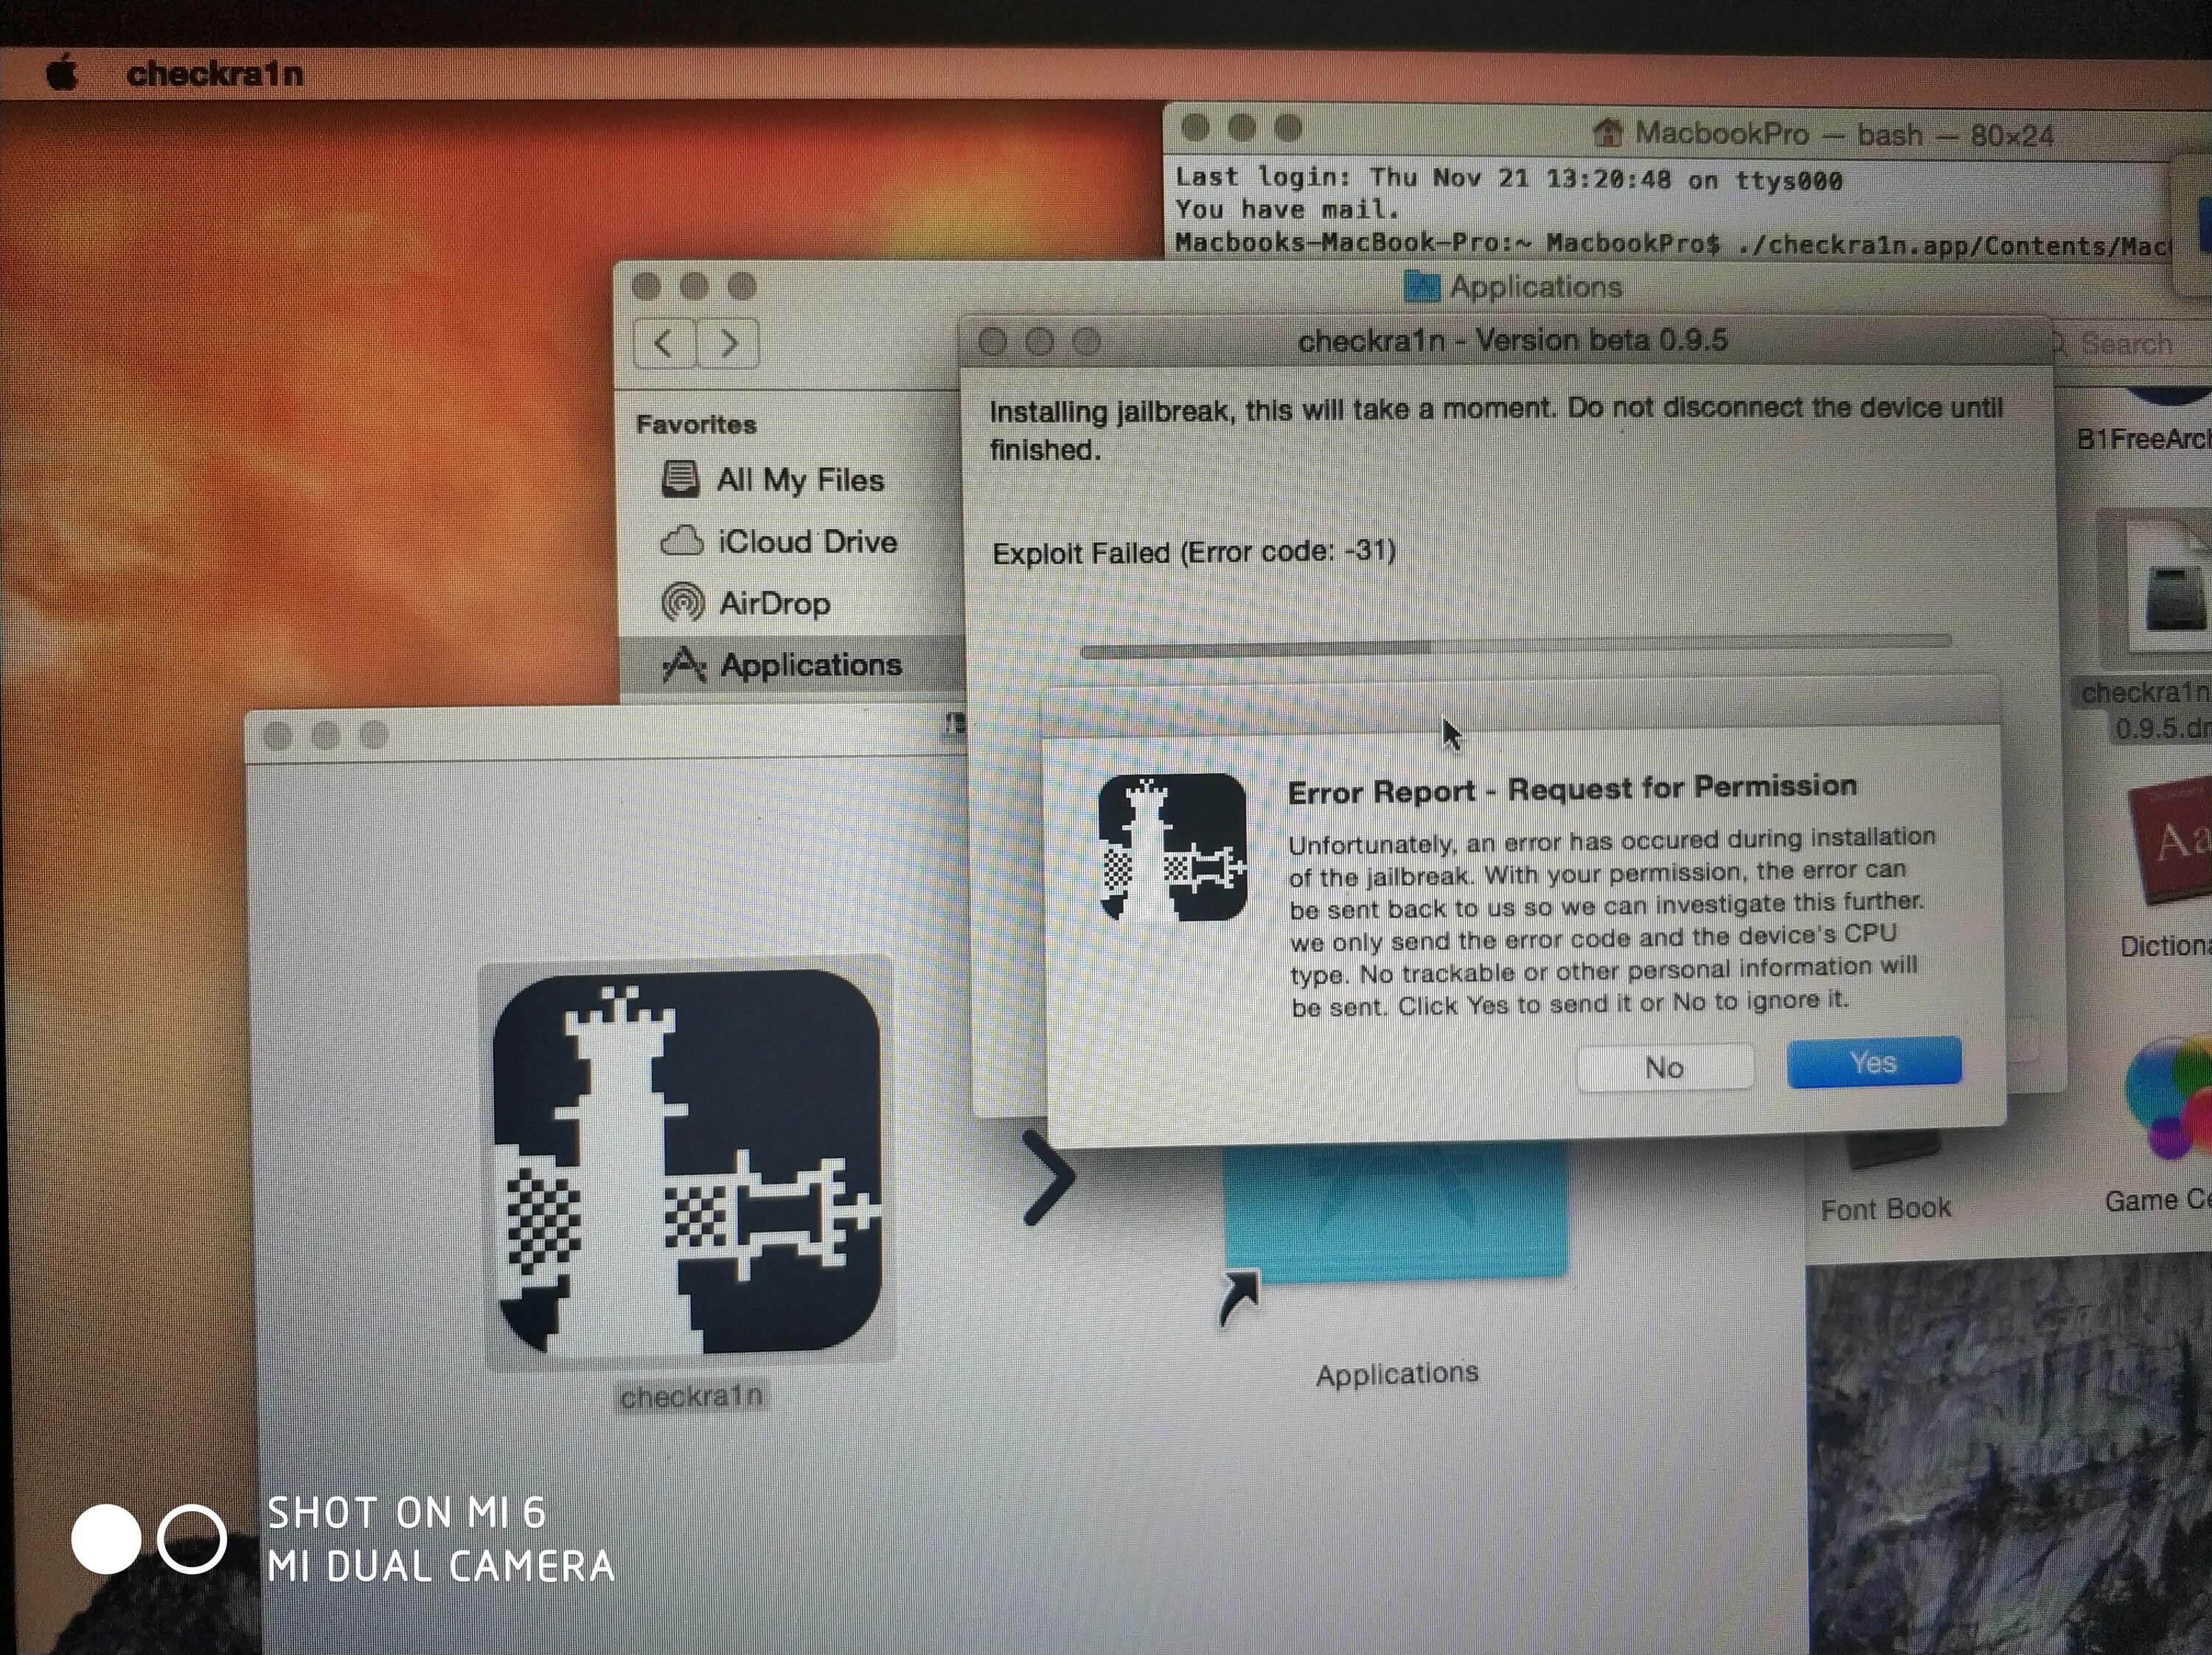This screenshot has width=2212, height=1655.
Task: Open the checkra1n menu bar item
Action: tap(214, 73)
